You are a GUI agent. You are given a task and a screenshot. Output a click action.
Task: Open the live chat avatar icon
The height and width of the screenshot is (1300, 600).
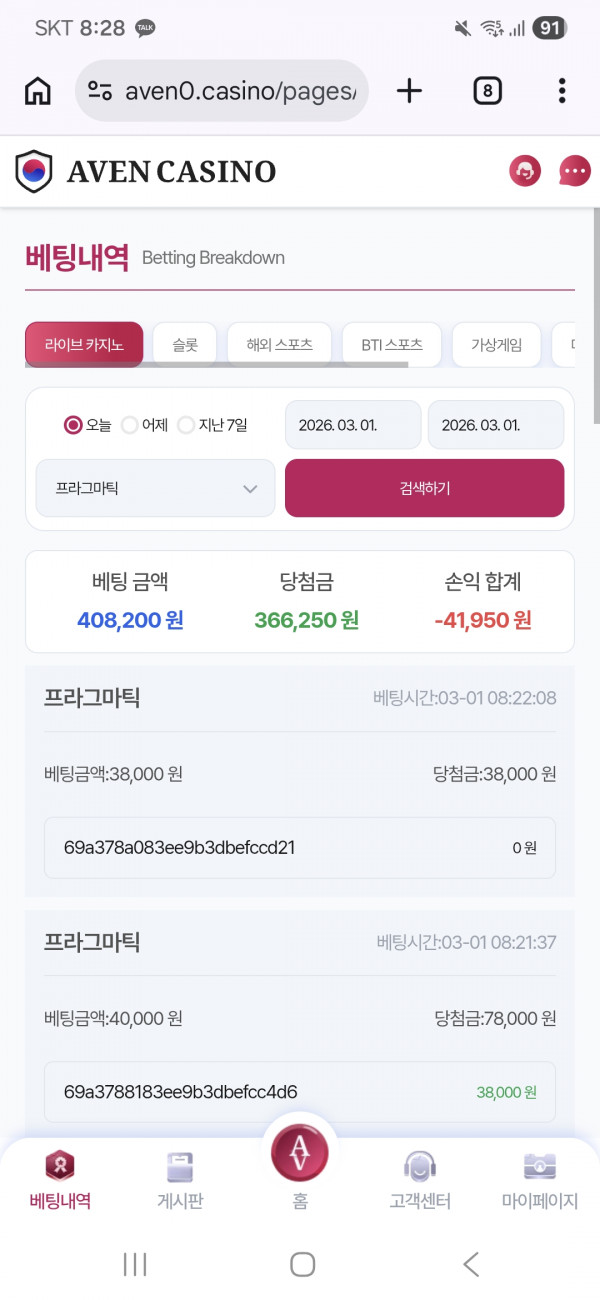(x=524, y=170)
